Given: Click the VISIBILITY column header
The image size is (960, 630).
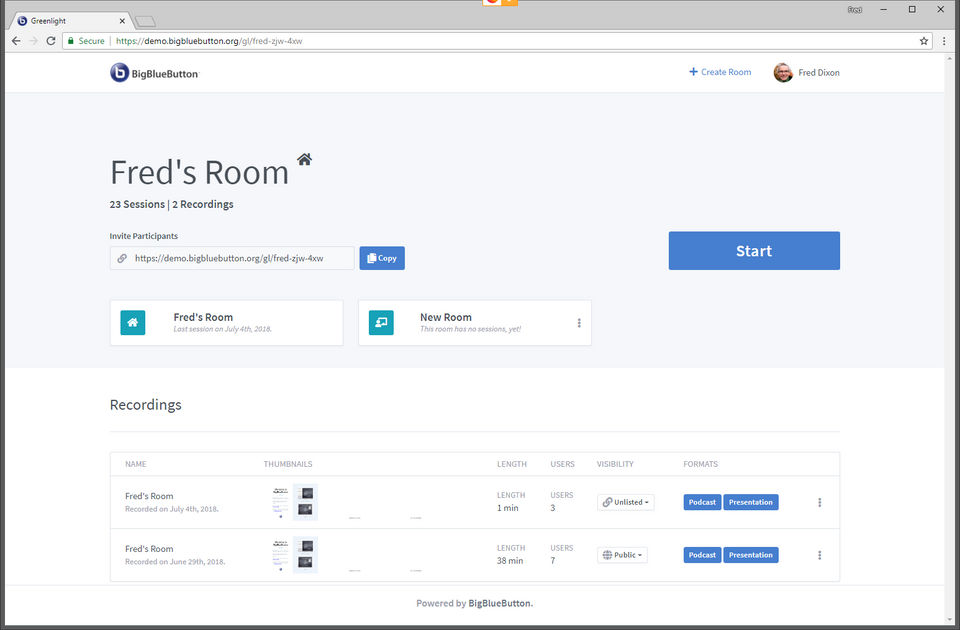Looking at the screenshot, I should coord(615,464).
